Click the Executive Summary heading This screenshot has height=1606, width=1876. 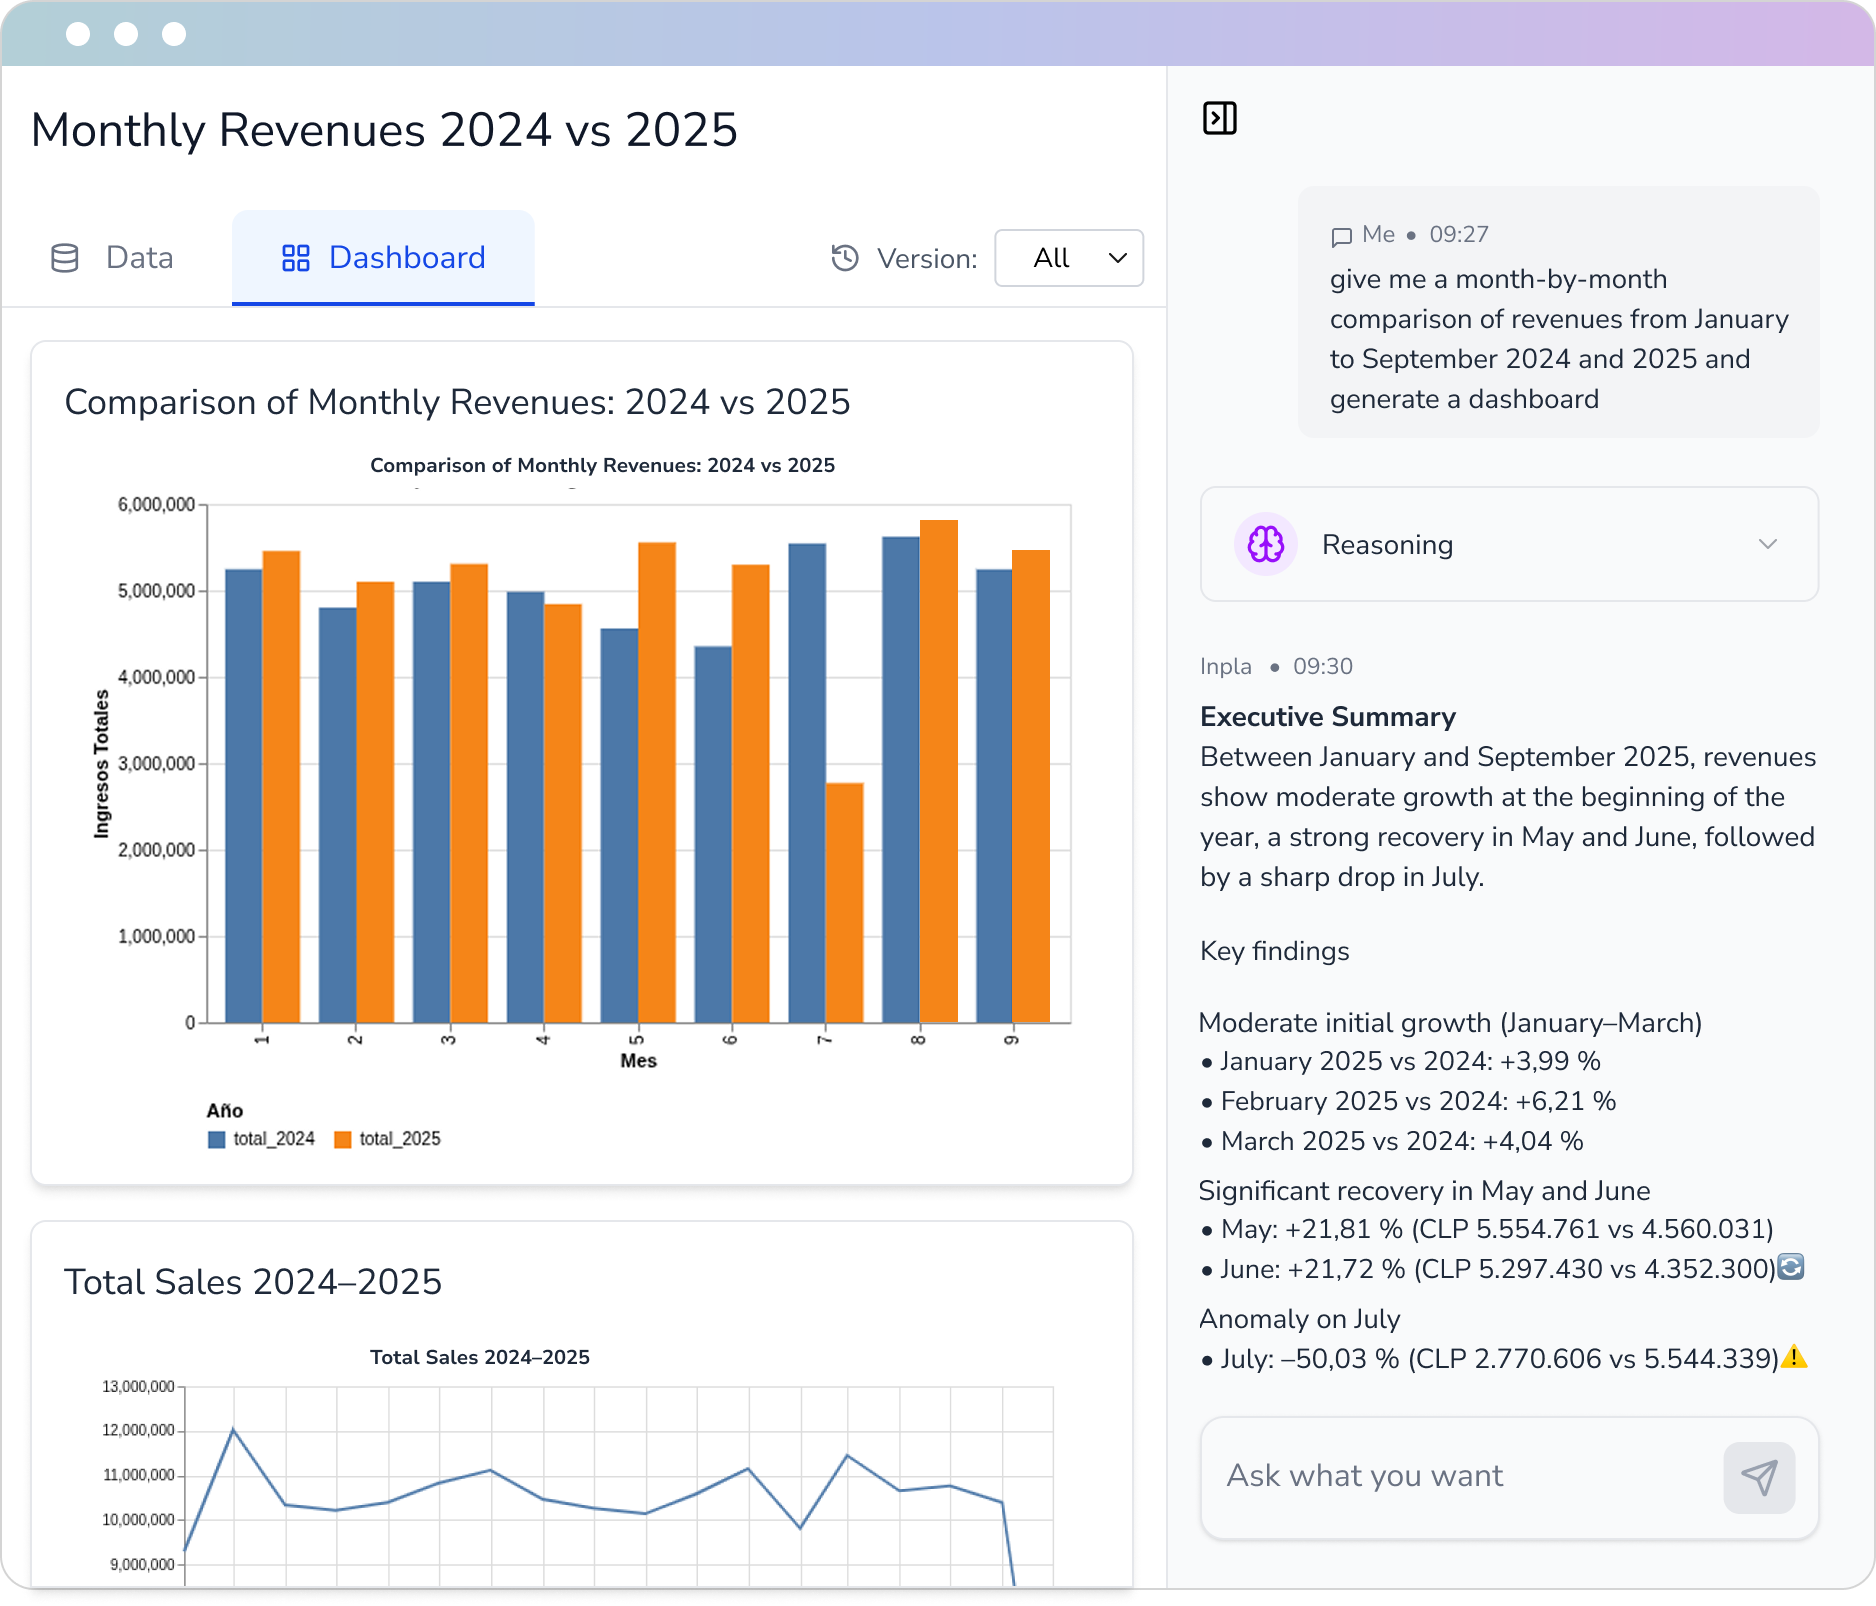click(1327, 716)
